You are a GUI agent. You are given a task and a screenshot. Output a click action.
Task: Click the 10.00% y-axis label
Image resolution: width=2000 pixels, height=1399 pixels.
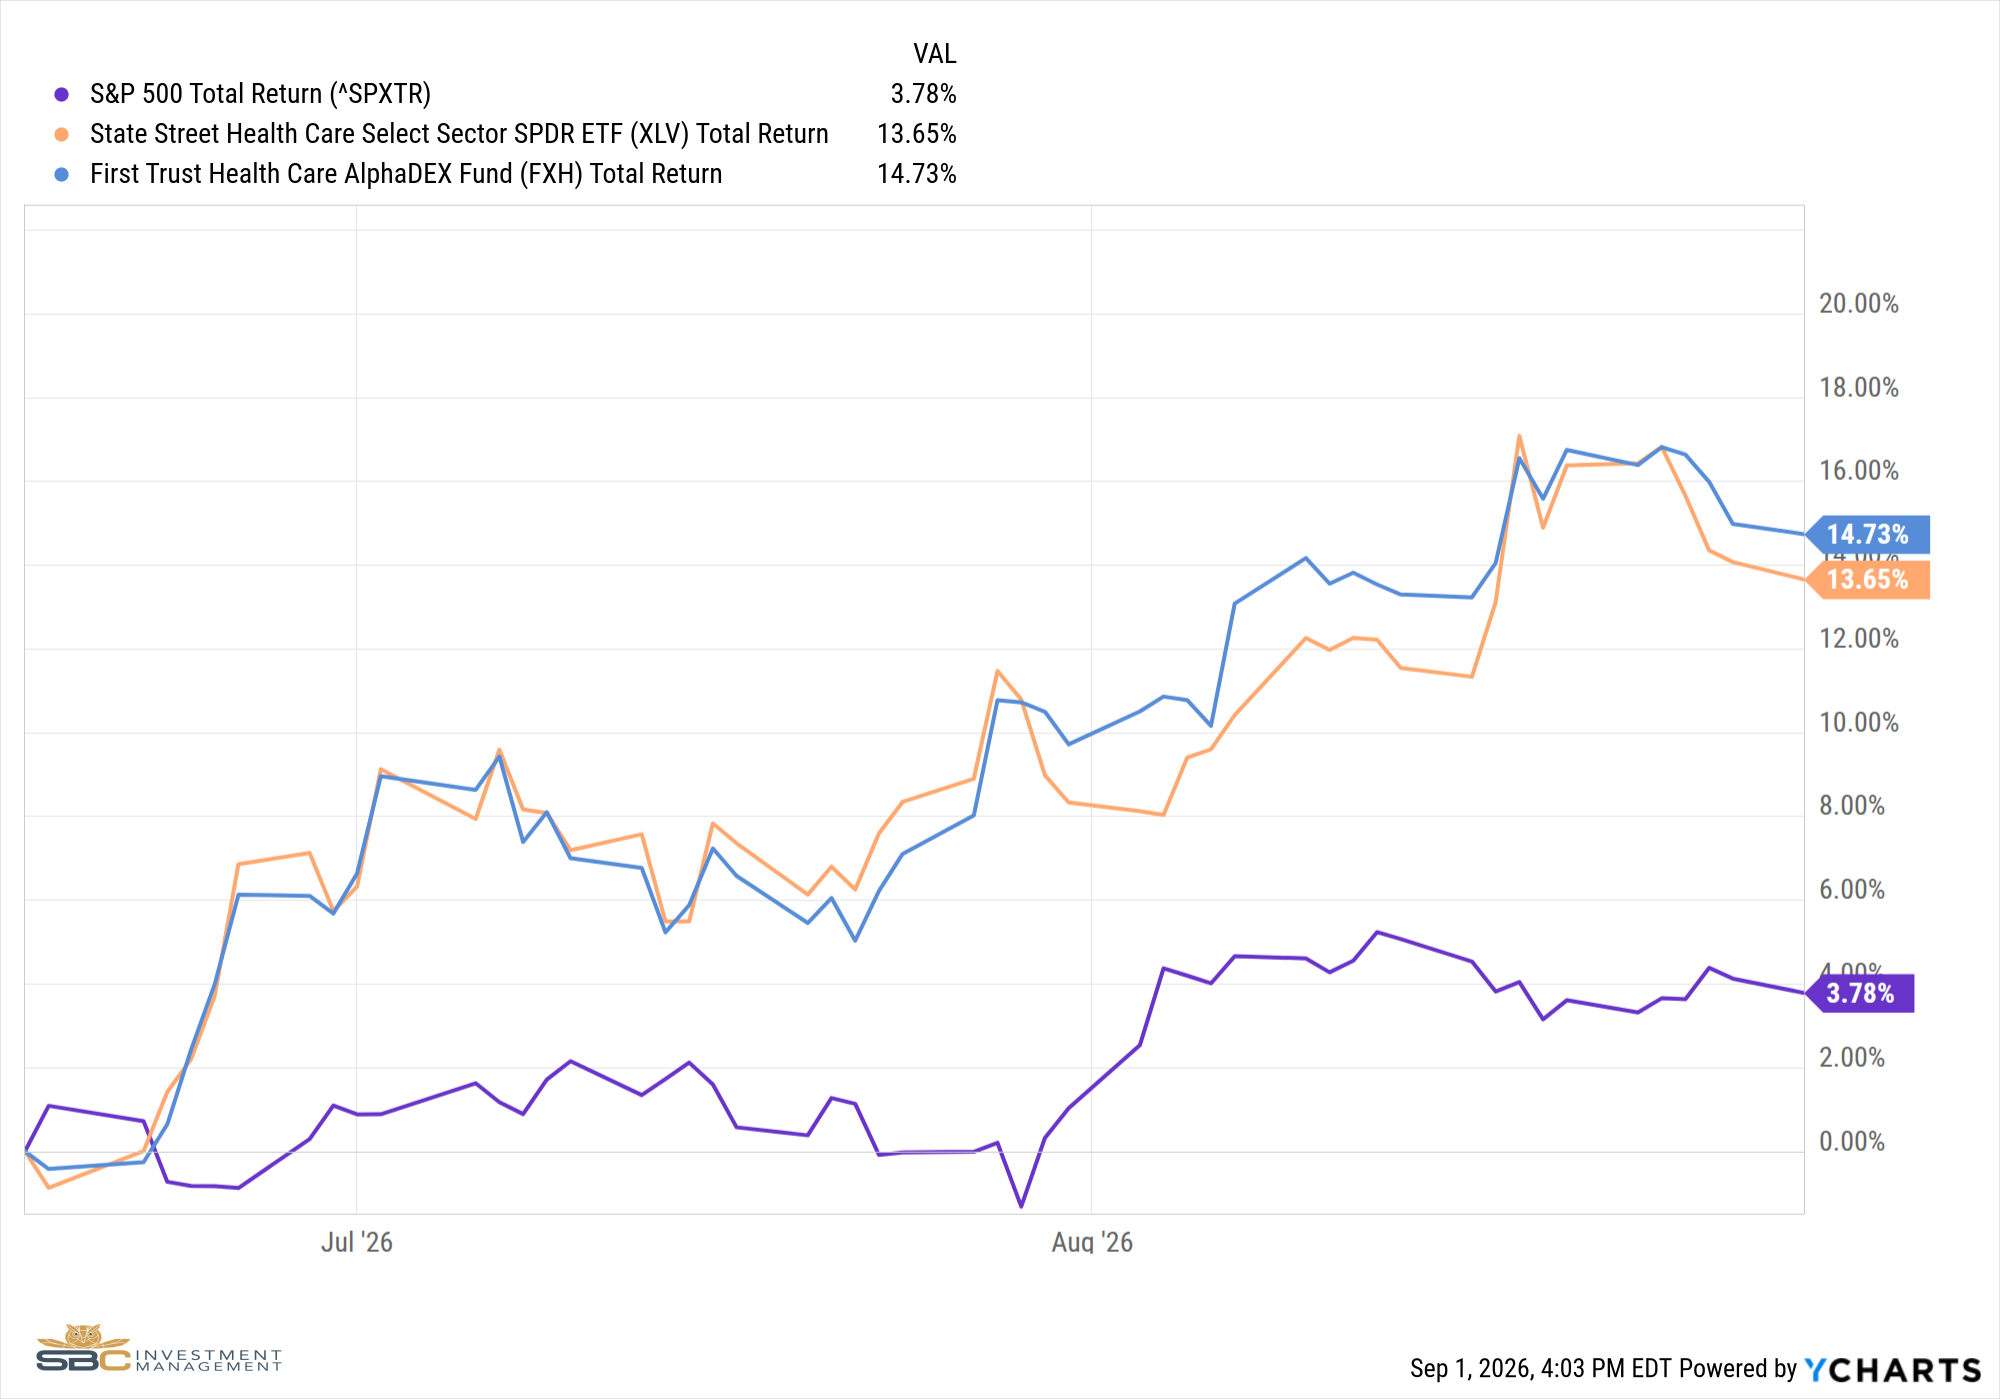1859,722
